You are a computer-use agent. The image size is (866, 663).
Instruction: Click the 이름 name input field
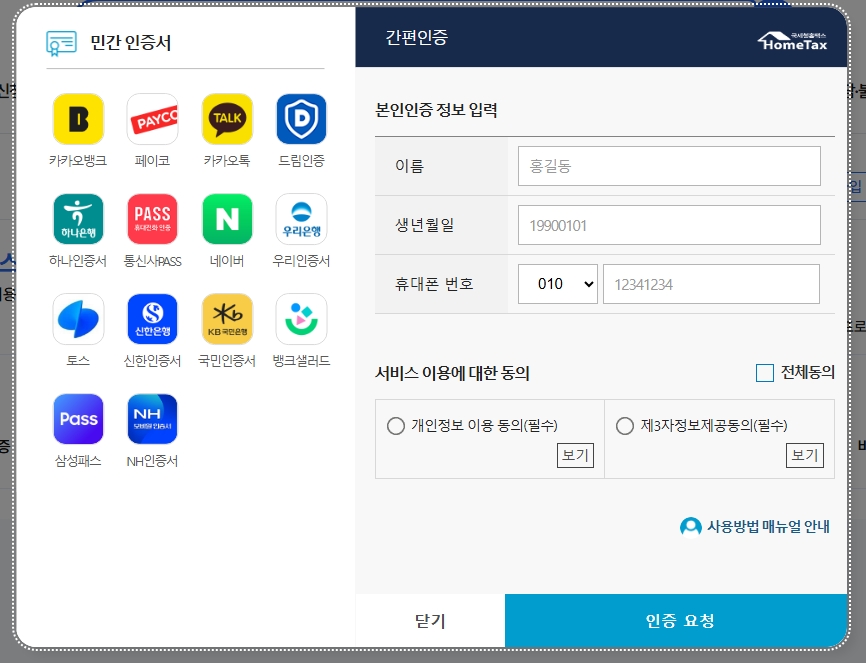coord(669,166)
